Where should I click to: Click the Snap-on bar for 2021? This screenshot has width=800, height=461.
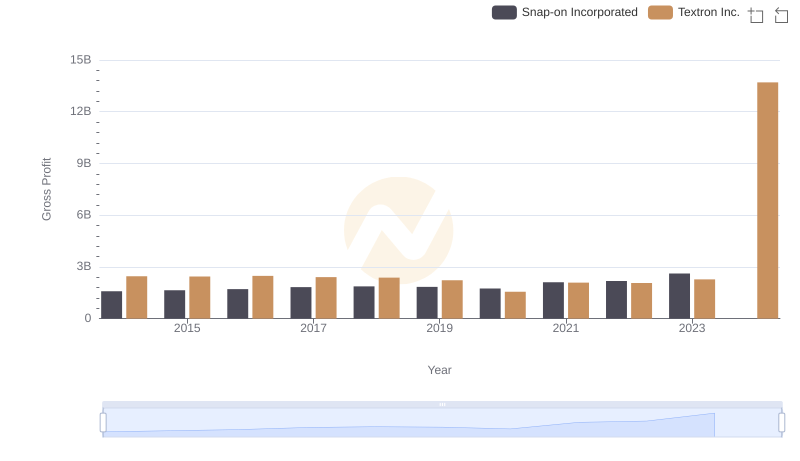(x=553, y=300)
